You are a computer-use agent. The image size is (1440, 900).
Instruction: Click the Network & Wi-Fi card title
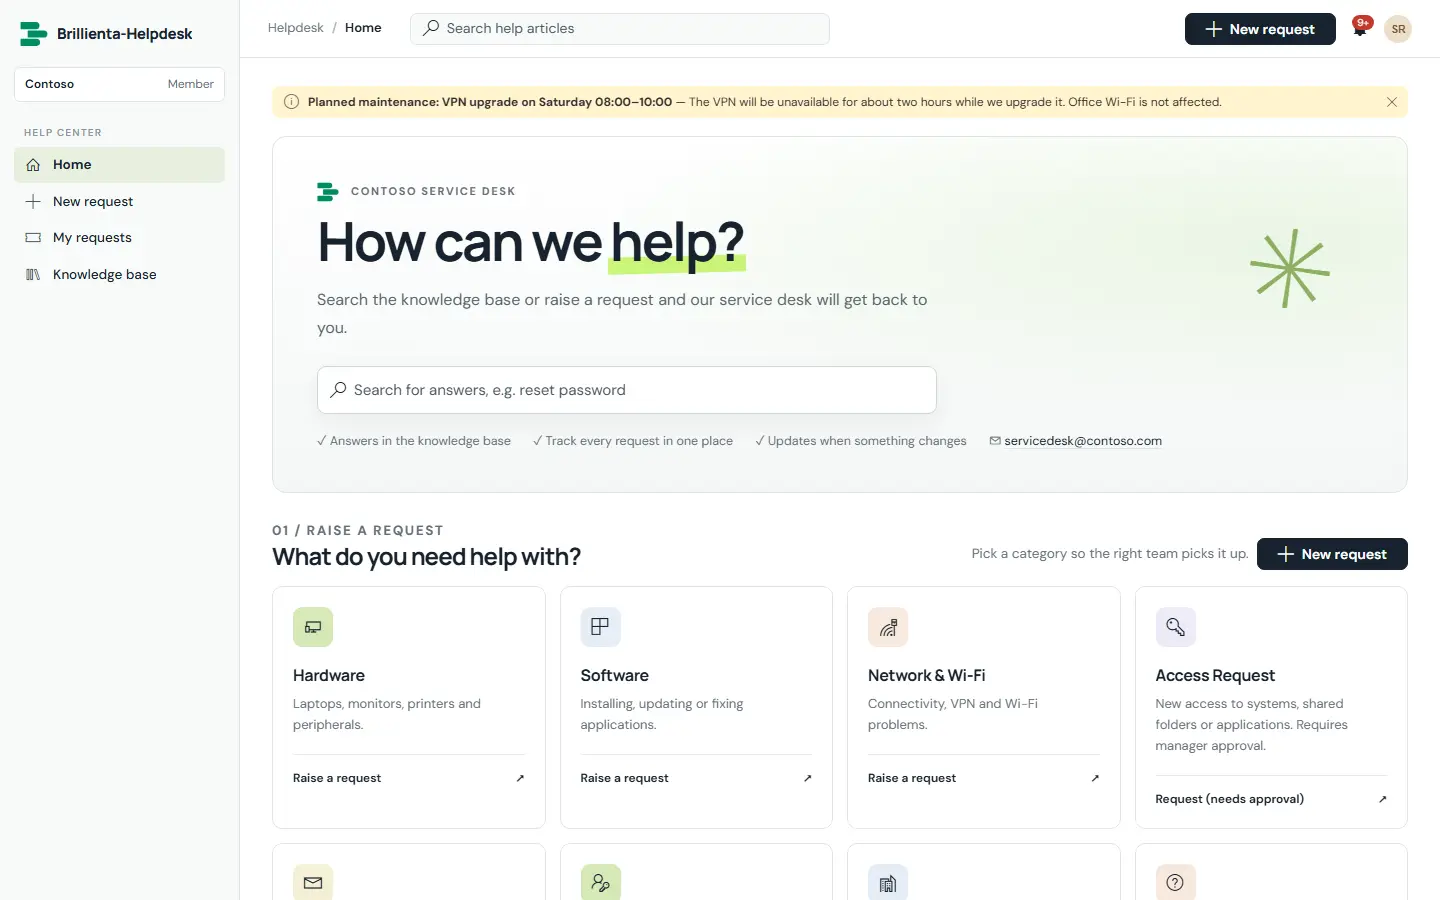point(927,676)
